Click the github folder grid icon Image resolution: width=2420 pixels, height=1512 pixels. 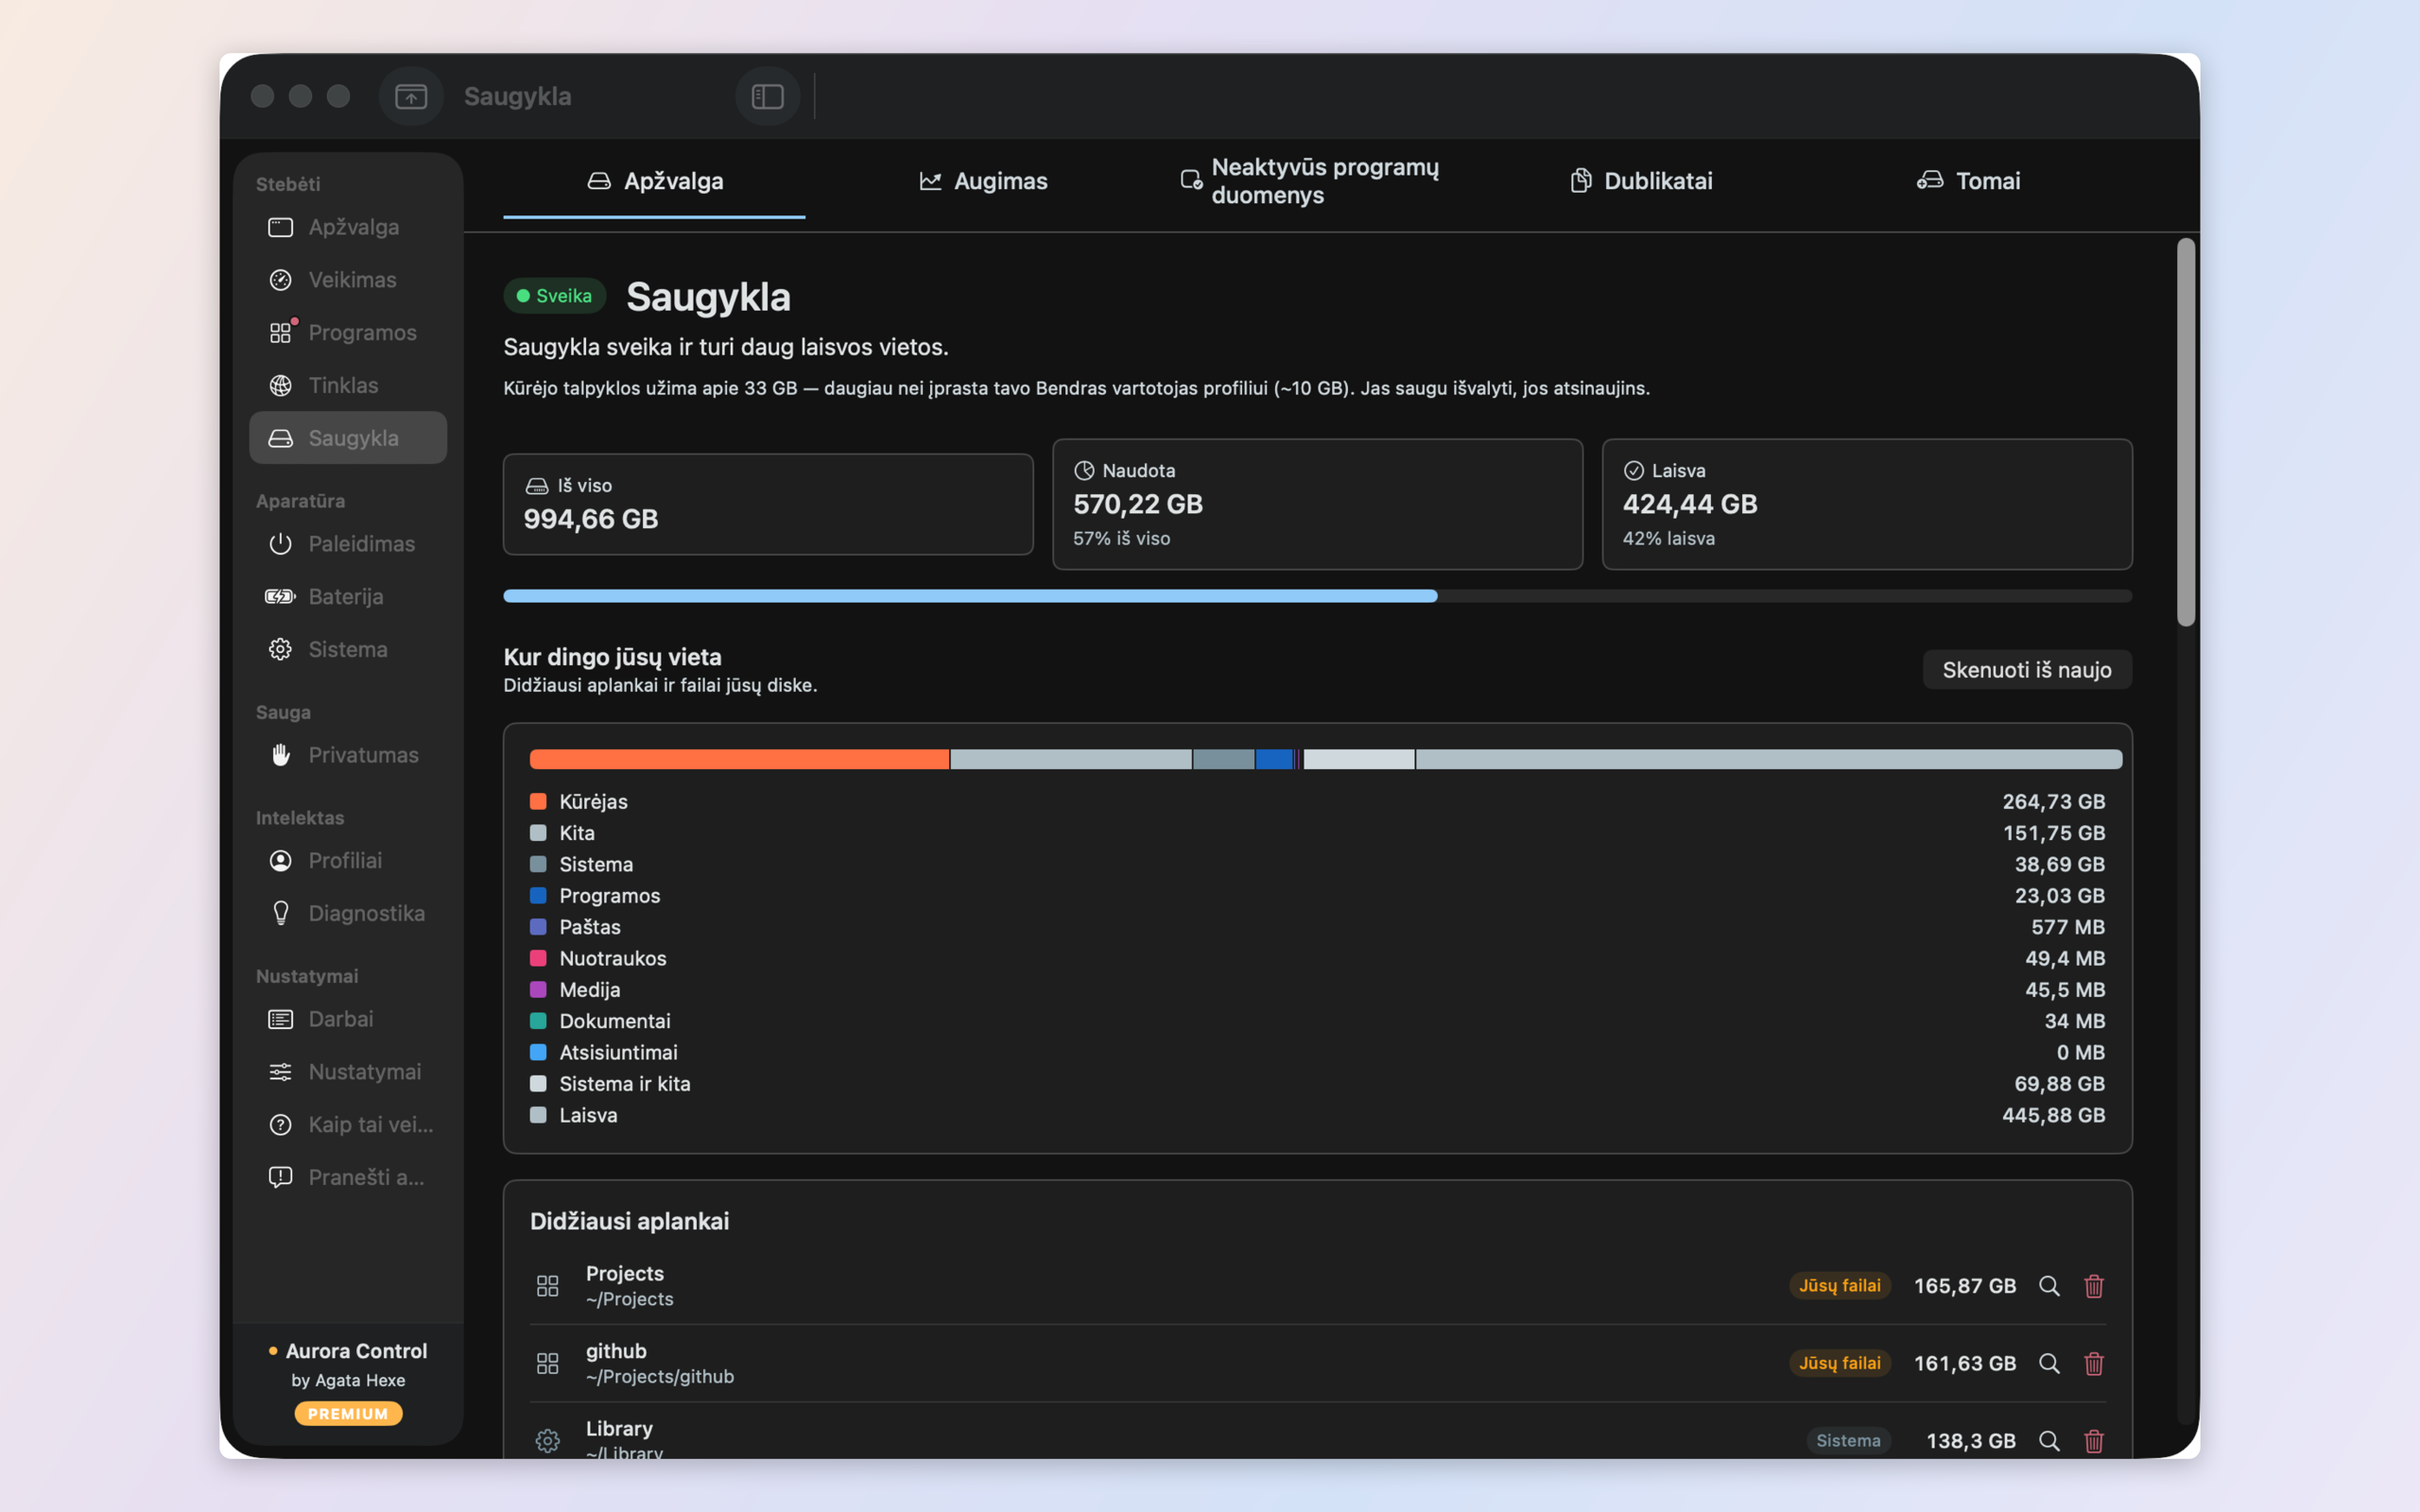click(x=547, y=1364)
